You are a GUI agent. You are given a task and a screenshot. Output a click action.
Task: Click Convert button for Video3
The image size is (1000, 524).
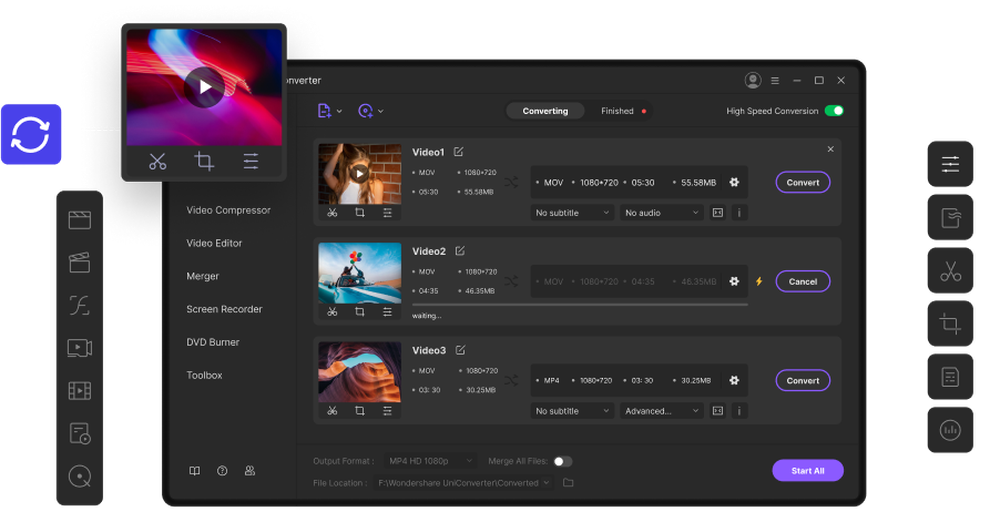[x=803, y=381]
